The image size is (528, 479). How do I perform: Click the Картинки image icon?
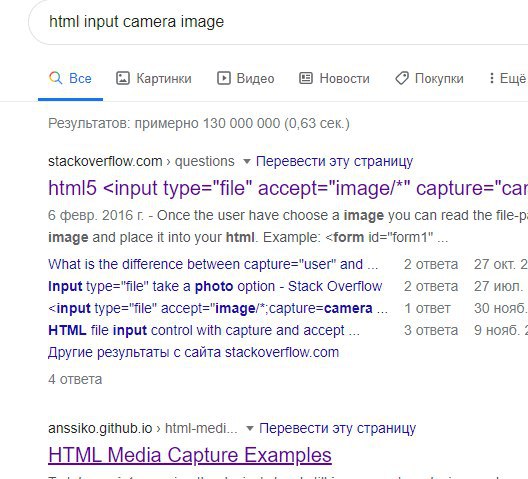click(123, 78)
